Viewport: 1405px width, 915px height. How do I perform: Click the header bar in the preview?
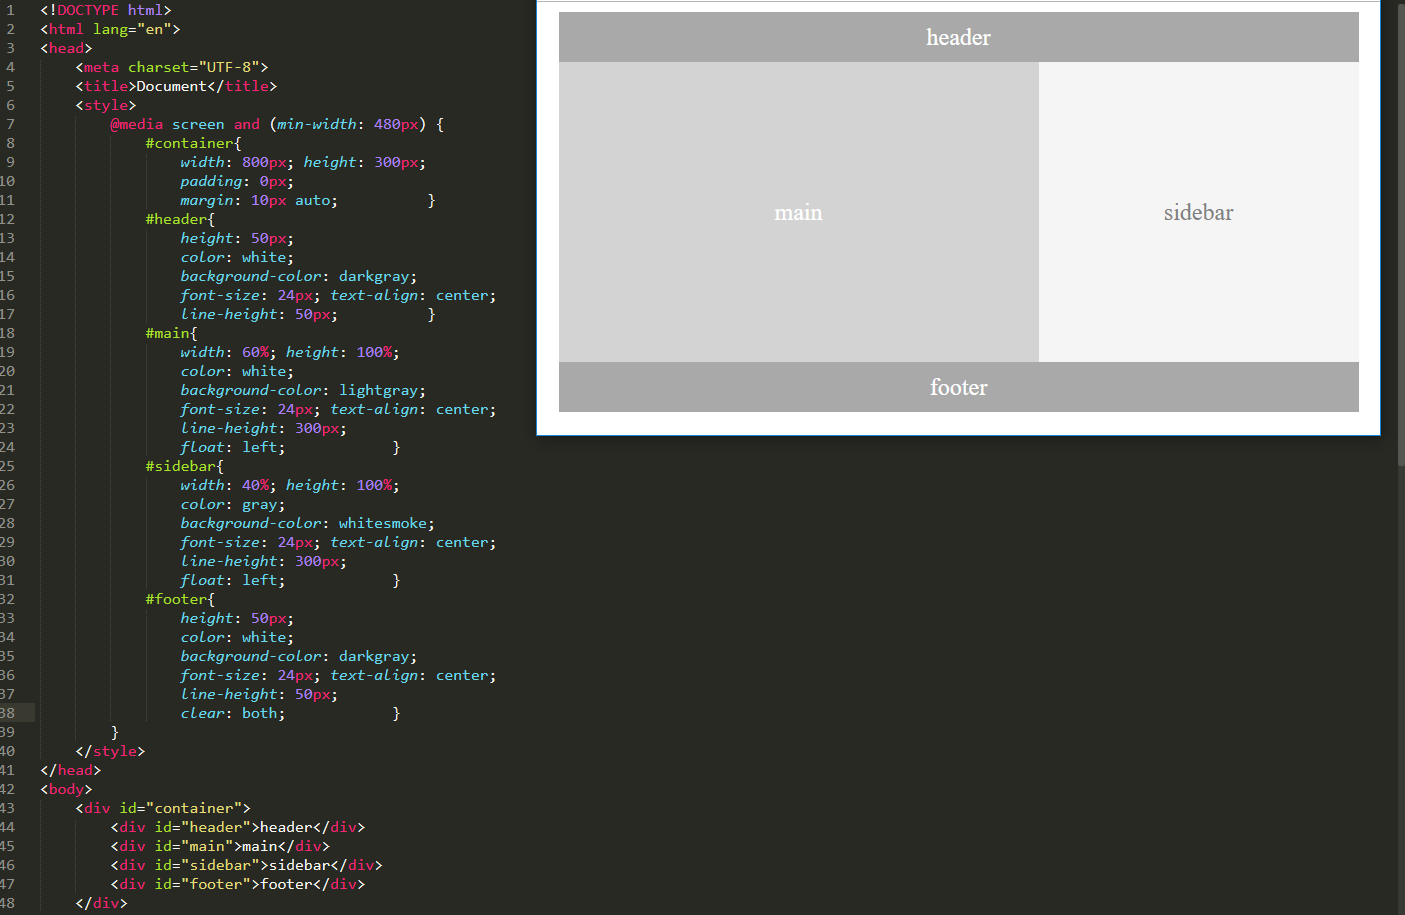[x=958, y=37]
